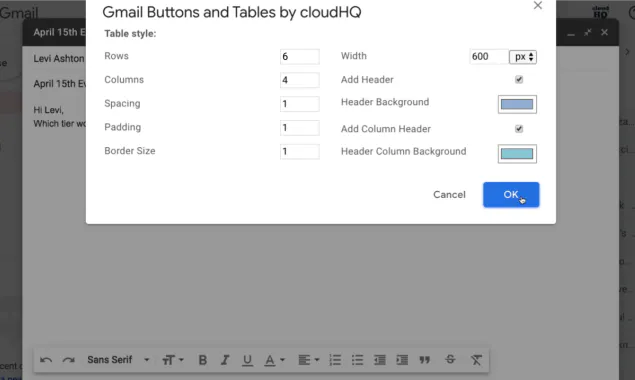Click the Undo icon in compose toolbar
The width and height of the screenshot is (635, 380).
click(x=46, y=360)
